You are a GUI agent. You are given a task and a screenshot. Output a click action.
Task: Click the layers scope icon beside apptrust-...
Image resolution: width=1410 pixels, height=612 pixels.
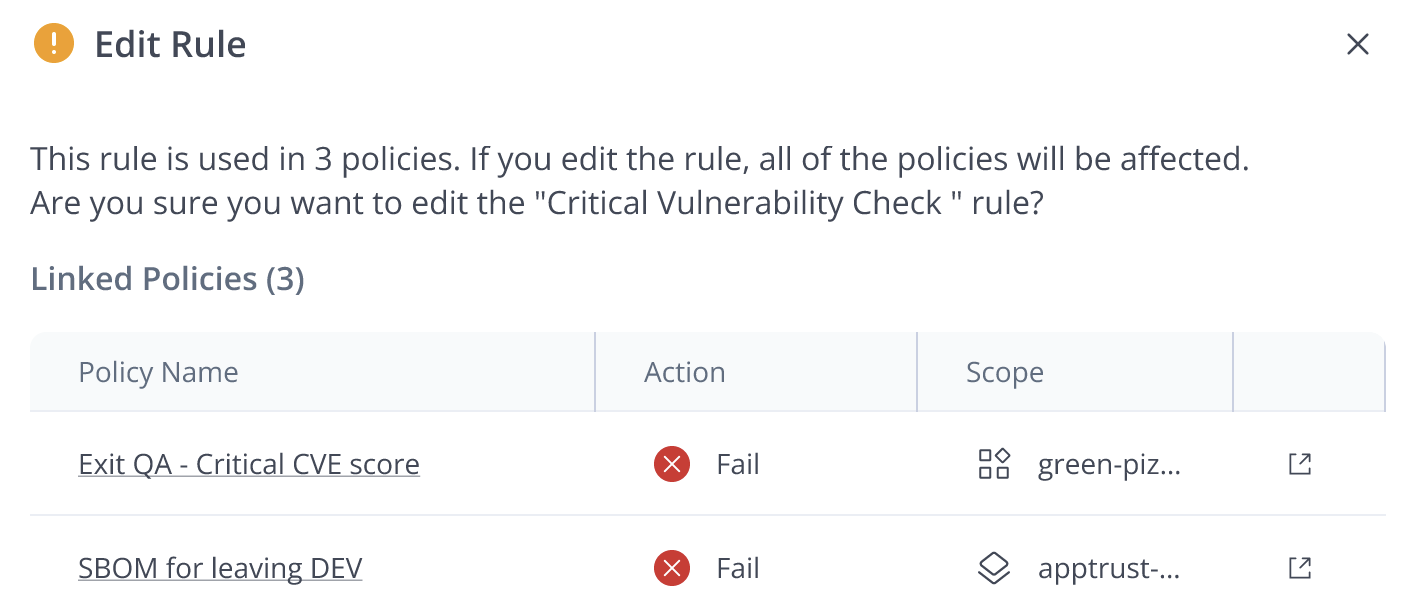[x=994, y=568]
